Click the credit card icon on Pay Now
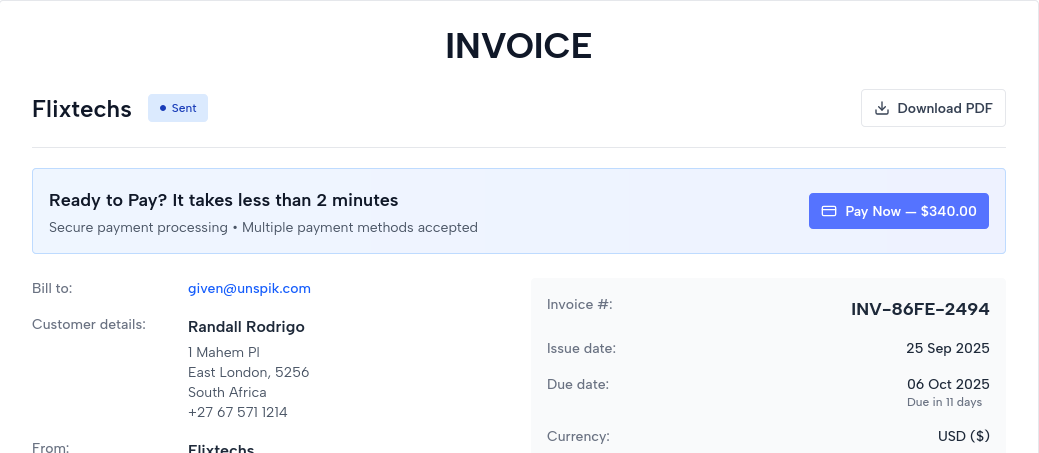Screen dimensions: 1039x453 [829, 211]
